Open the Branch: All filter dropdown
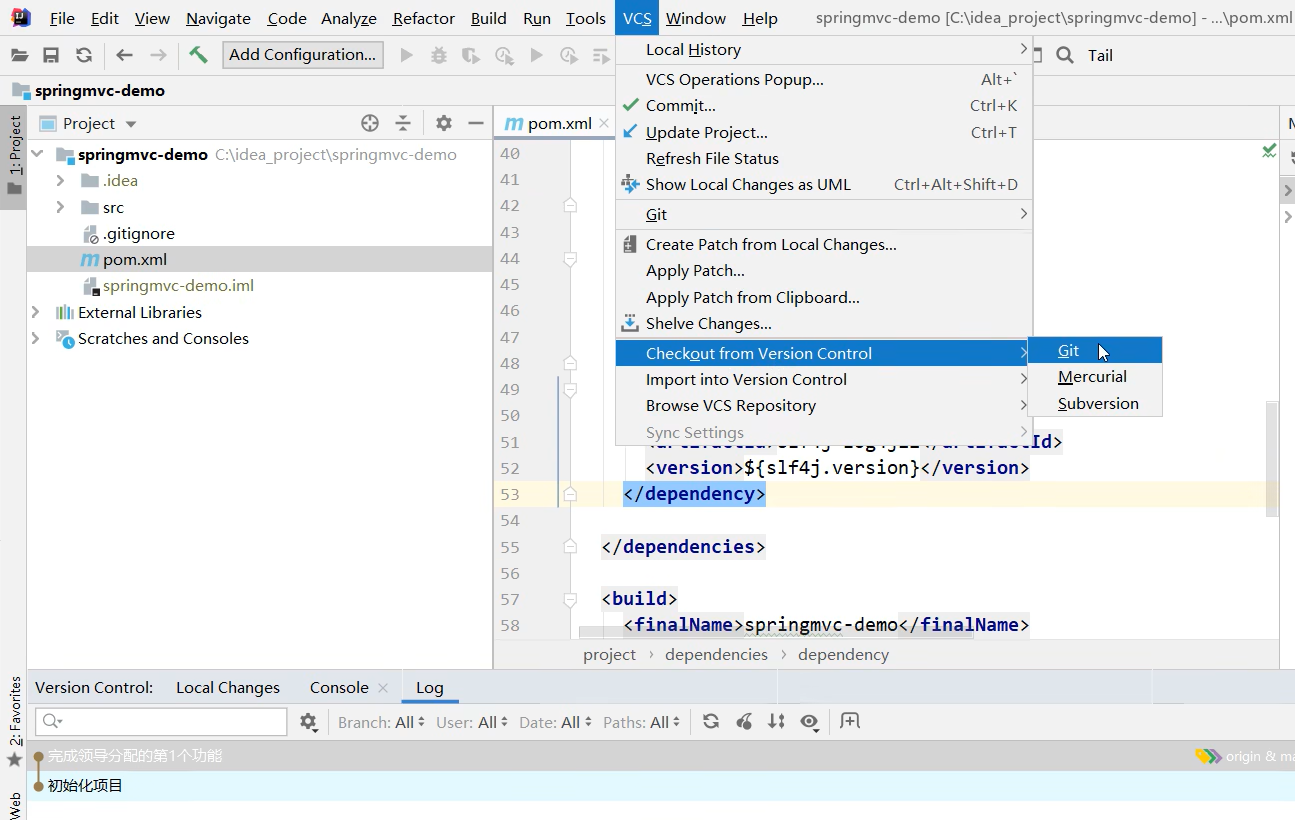This screenshot has height=820, width=1295. point(381,722)
